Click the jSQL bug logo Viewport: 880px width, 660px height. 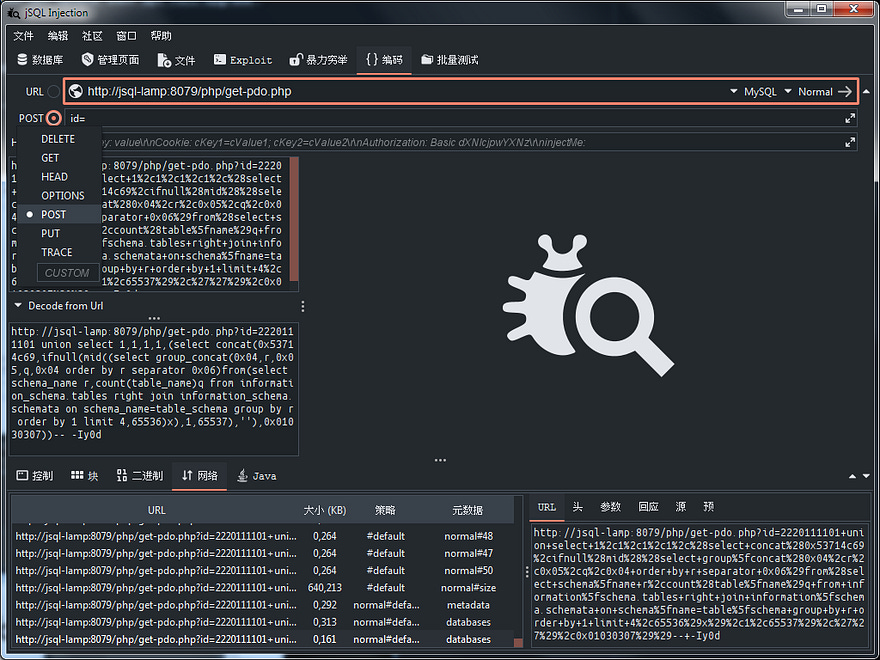tap(588, 305)
